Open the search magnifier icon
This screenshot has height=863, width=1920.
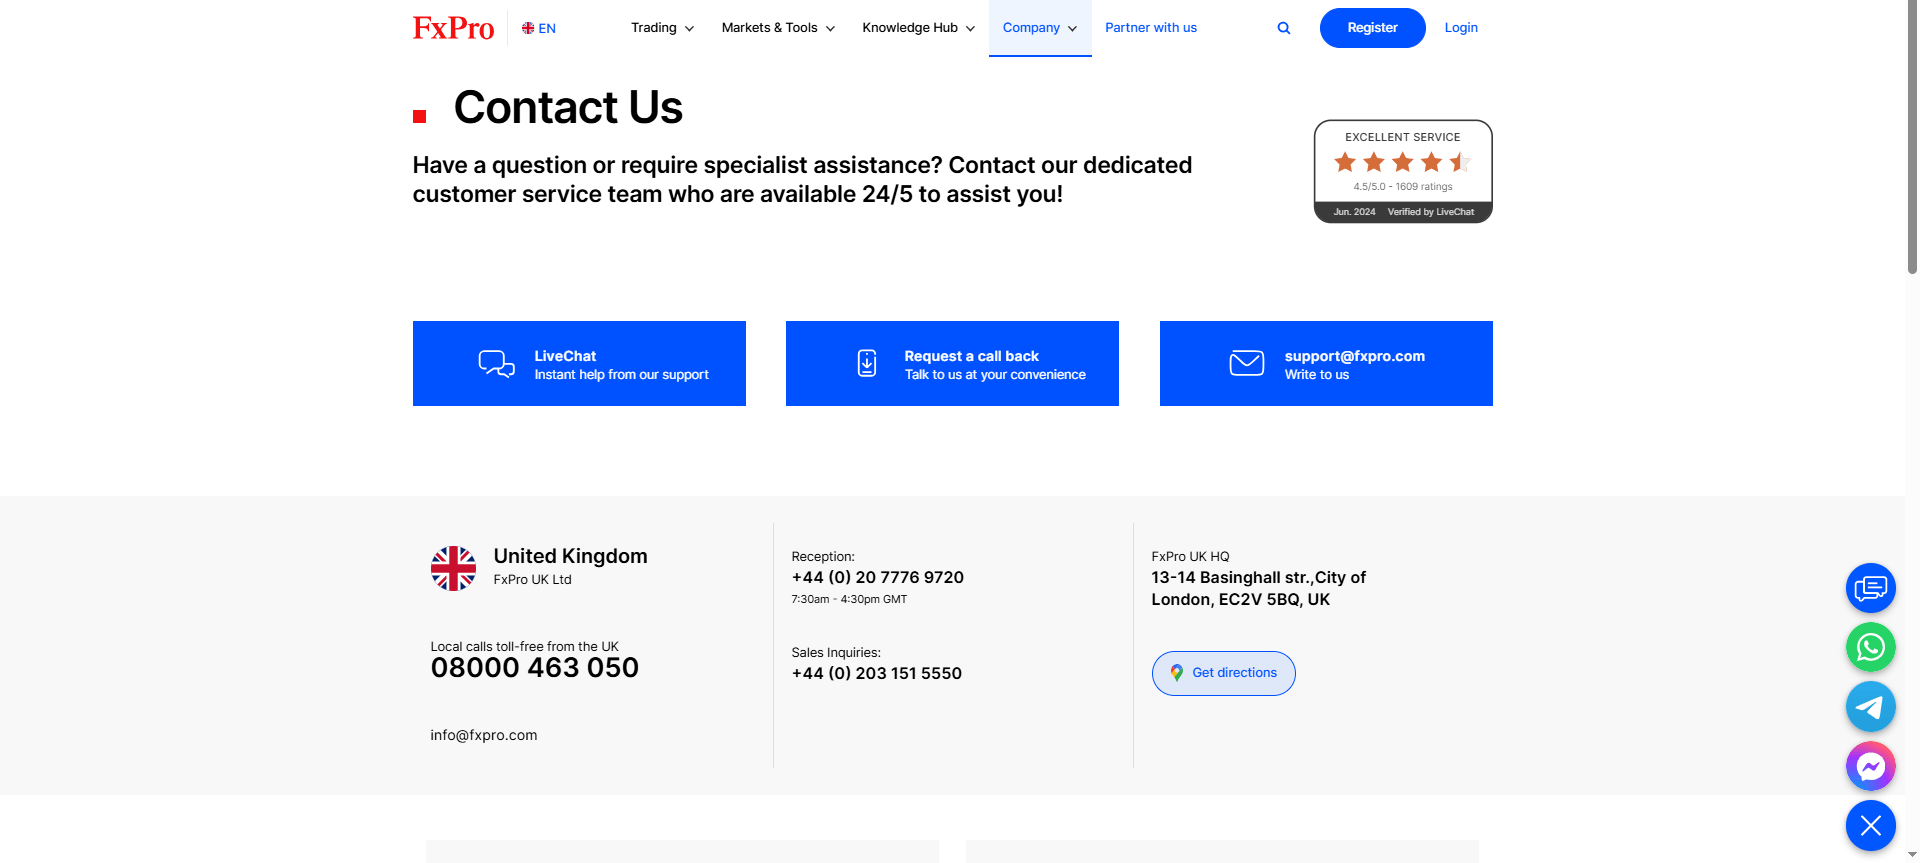(1284, 28)
